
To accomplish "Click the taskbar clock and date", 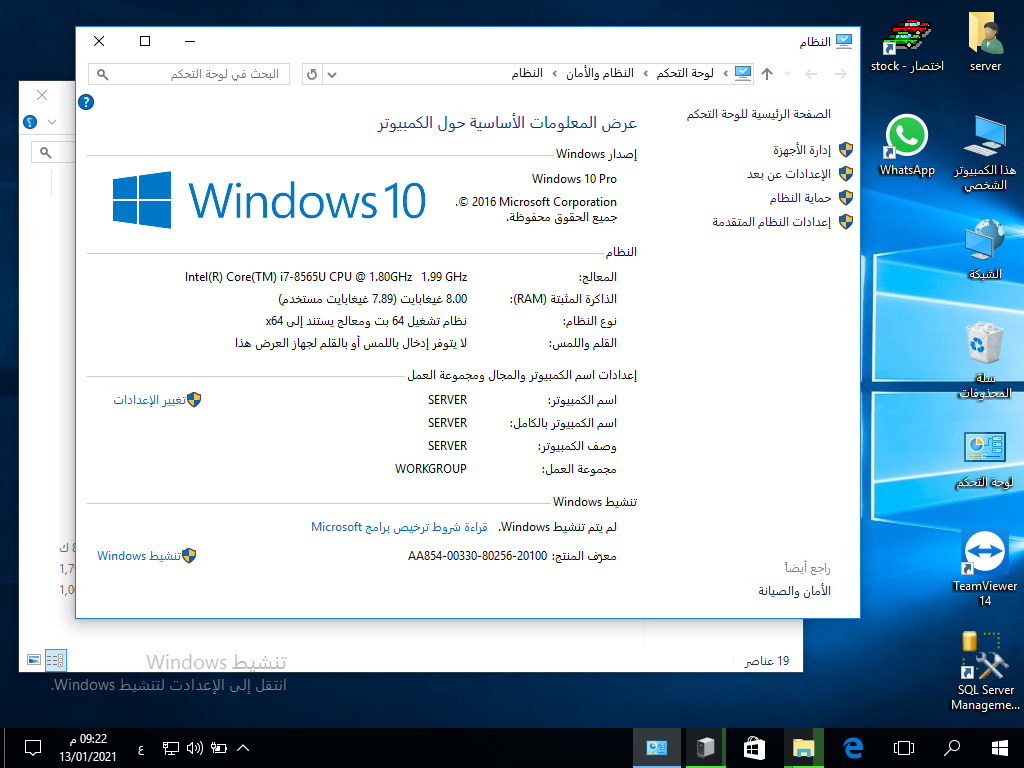I will tap(88, 748).
